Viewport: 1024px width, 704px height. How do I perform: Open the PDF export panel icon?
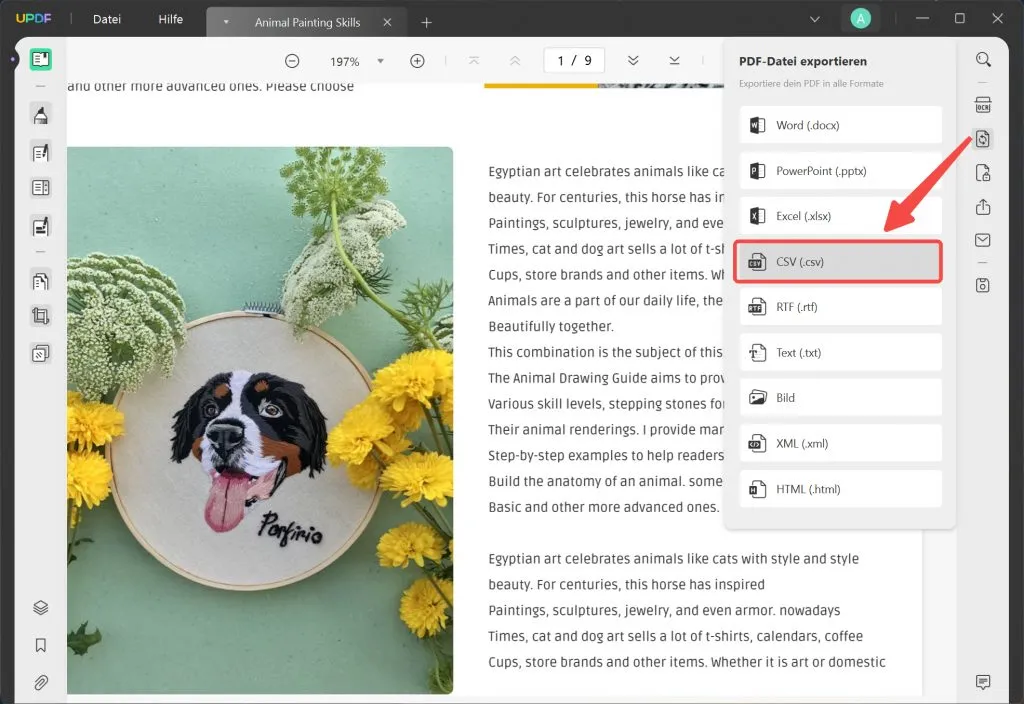(983, 139)
